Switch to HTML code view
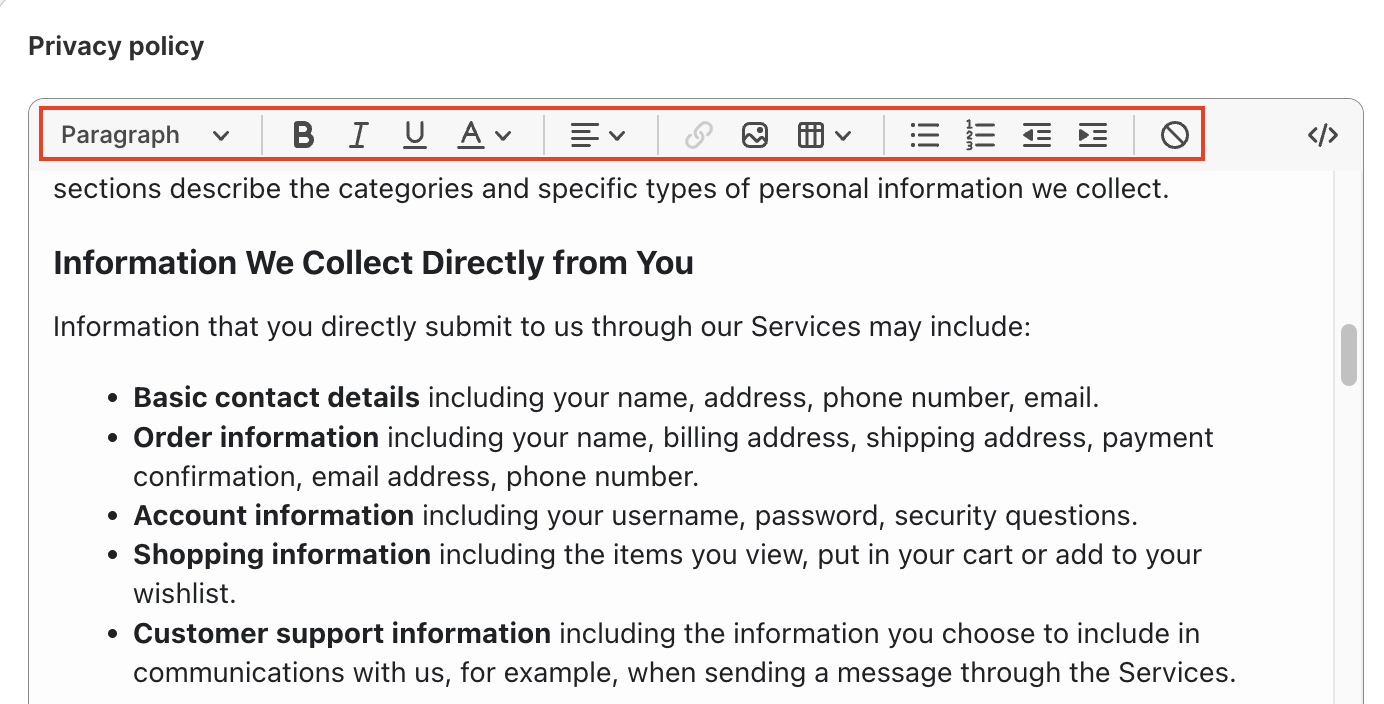1384x704 pixels. tap(1322, 135)
